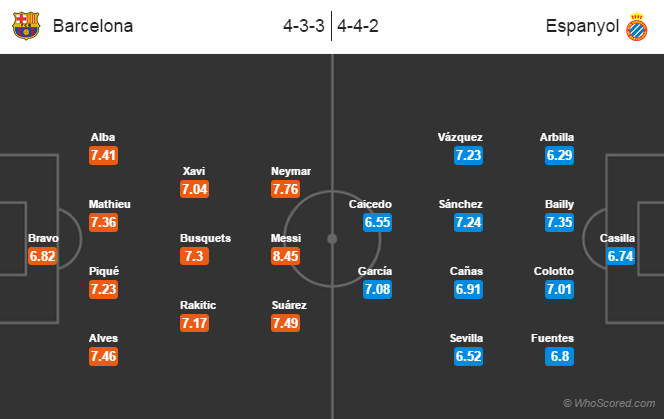Click the 4-4-2 formation text

(x=358, y=26)
